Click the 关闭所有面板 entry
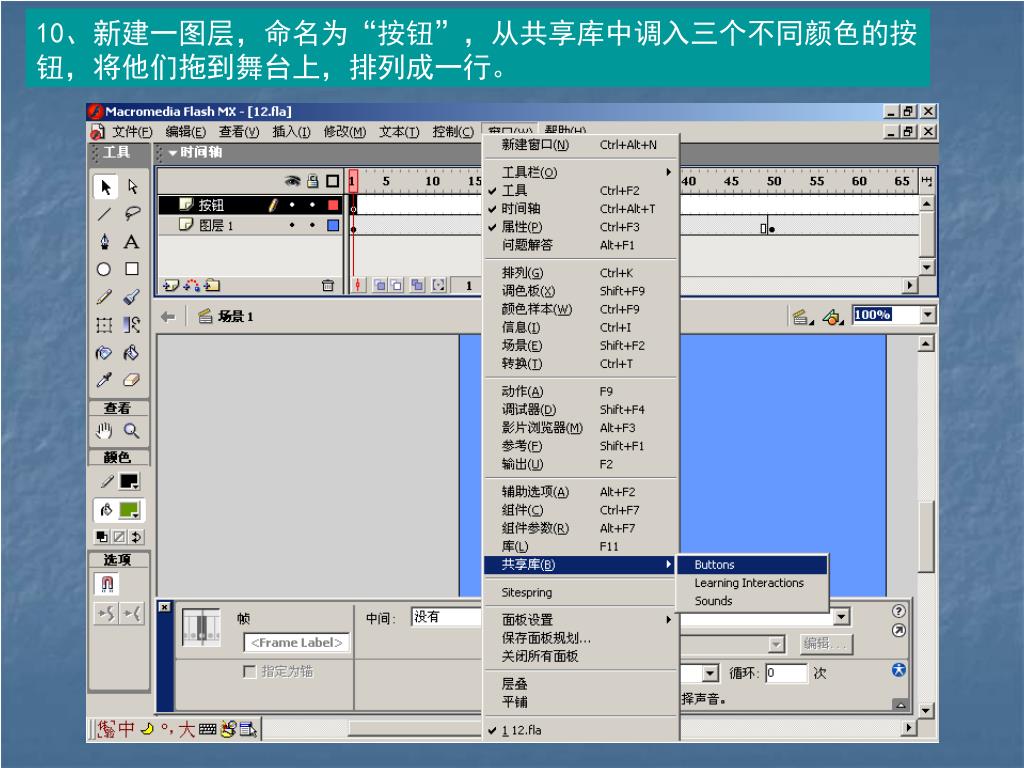This screenshot has width=1024, height=768. [x=581, y=656]
